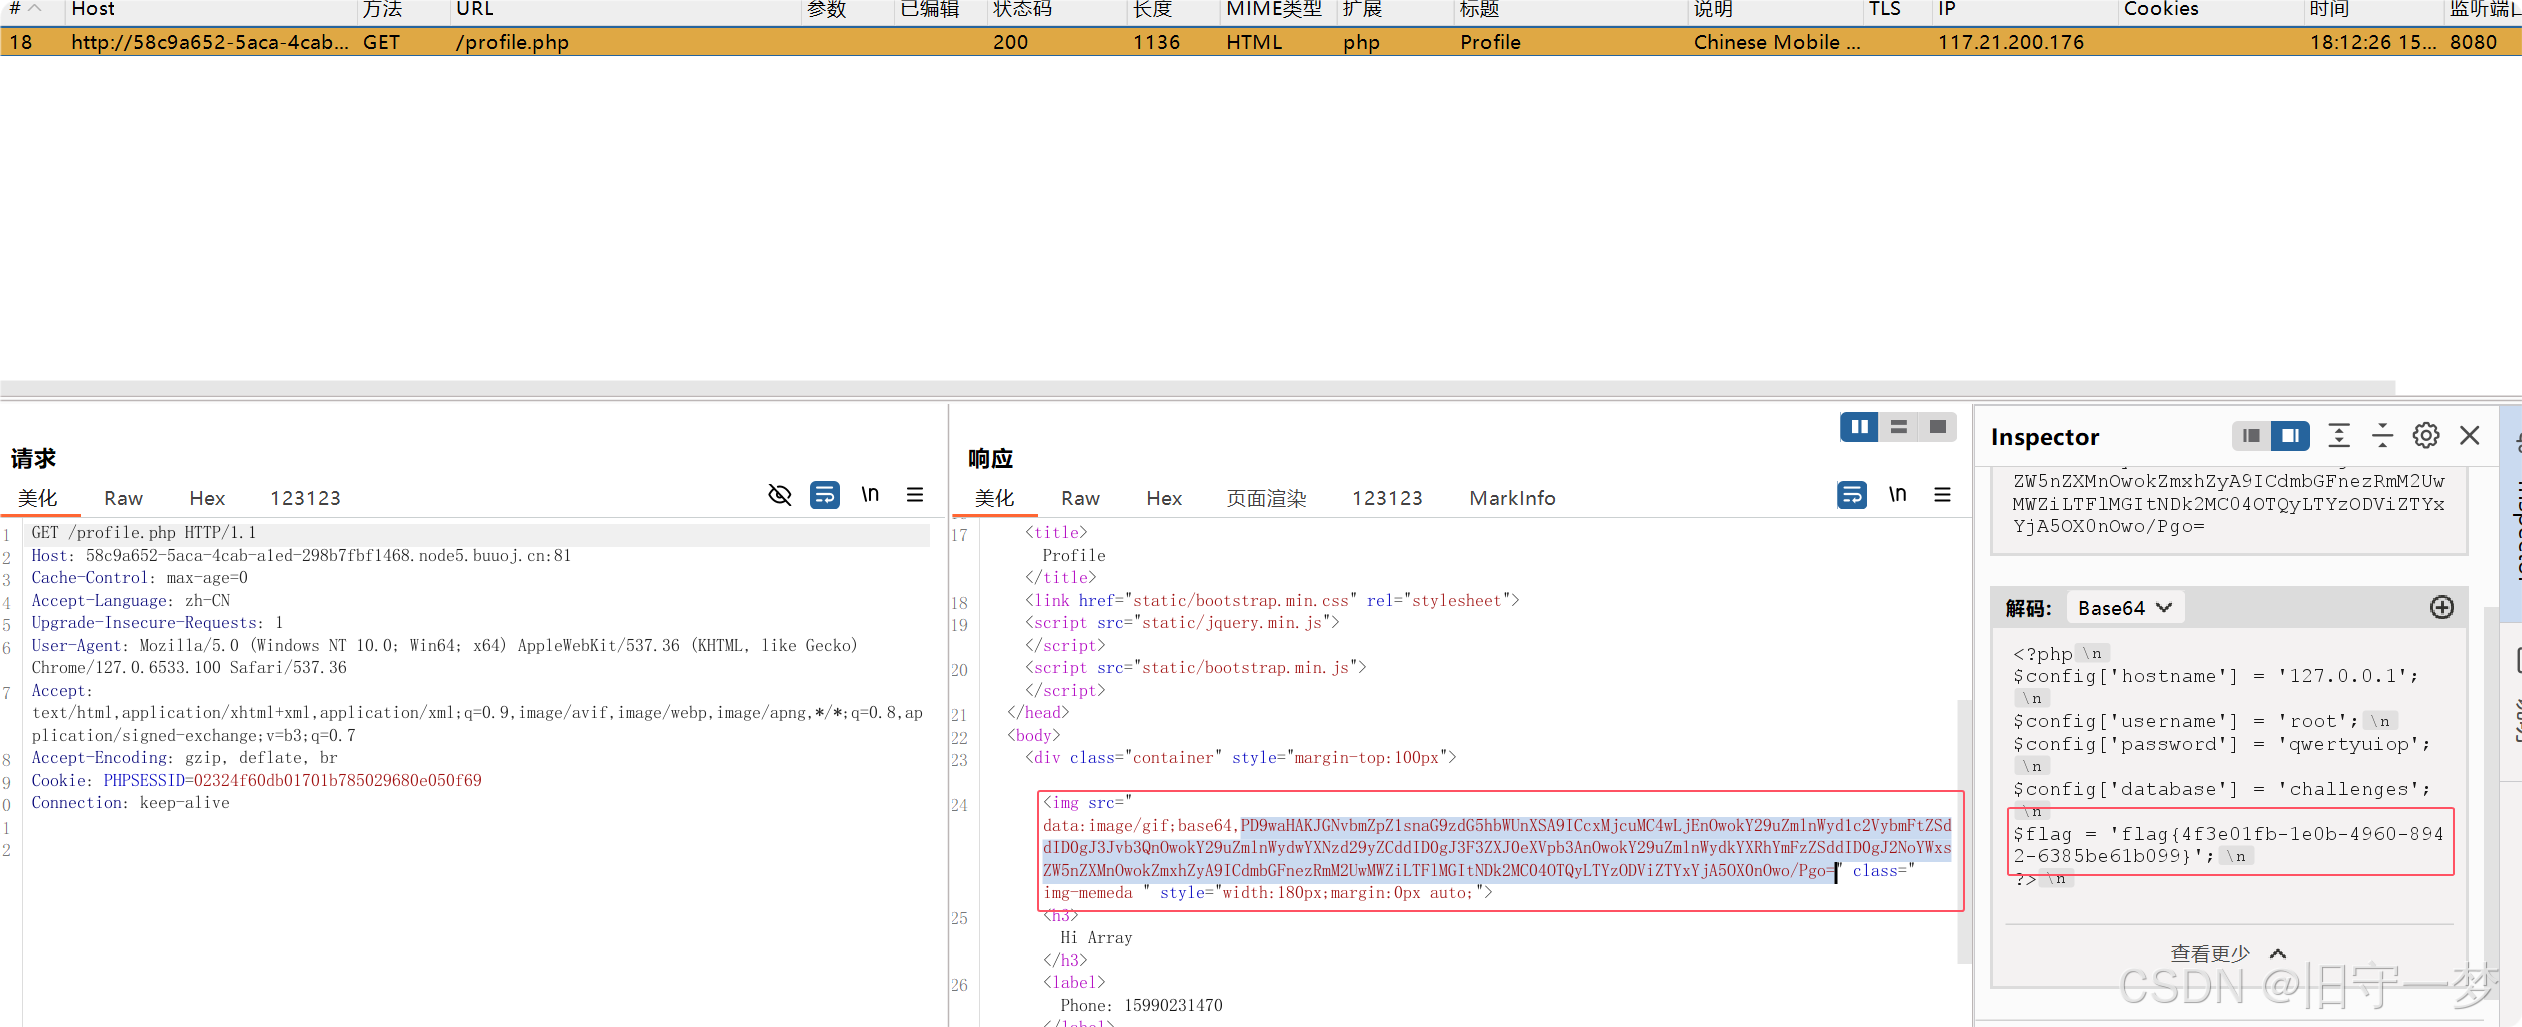Click the Host header line in request
The image size is (2522, 1027).
click(300, 555)
